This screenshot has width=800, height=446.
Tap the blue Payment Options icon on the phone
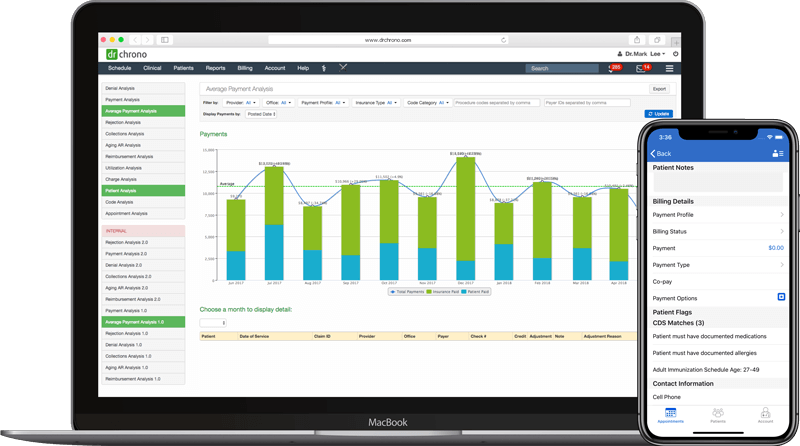(781, 296)
